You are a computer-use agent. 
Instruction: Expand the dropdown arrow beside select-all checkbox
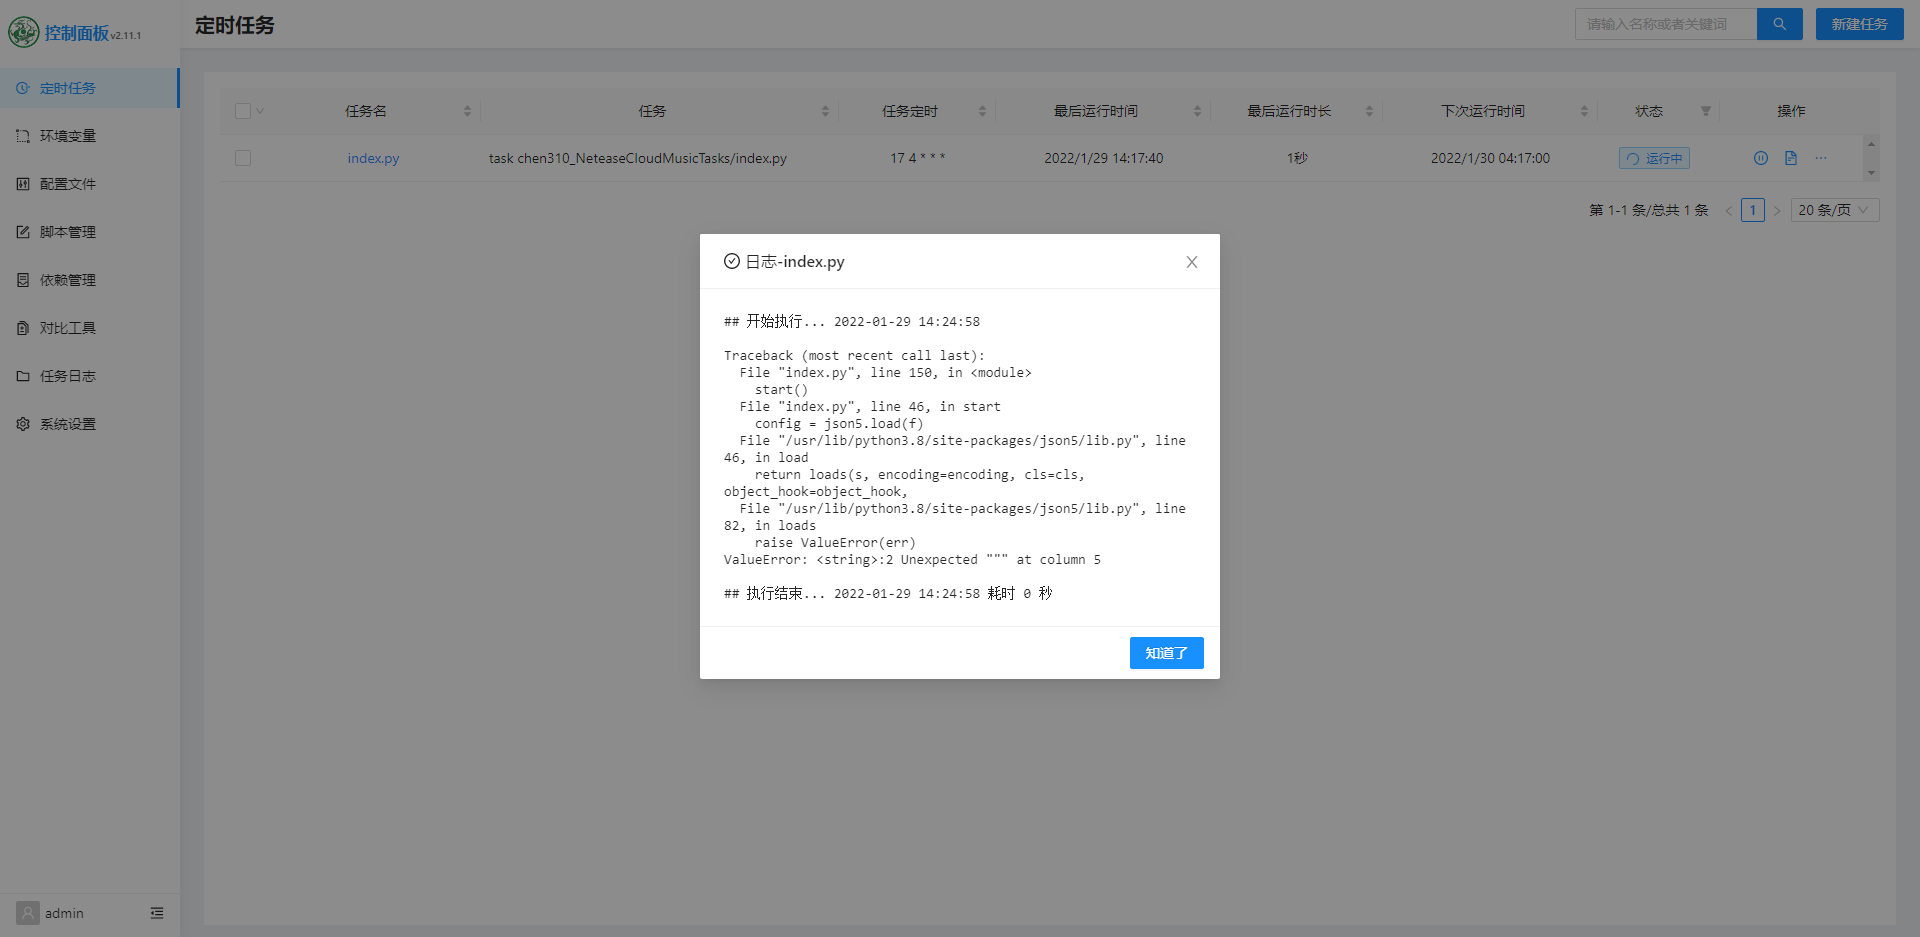coord(259,111)
